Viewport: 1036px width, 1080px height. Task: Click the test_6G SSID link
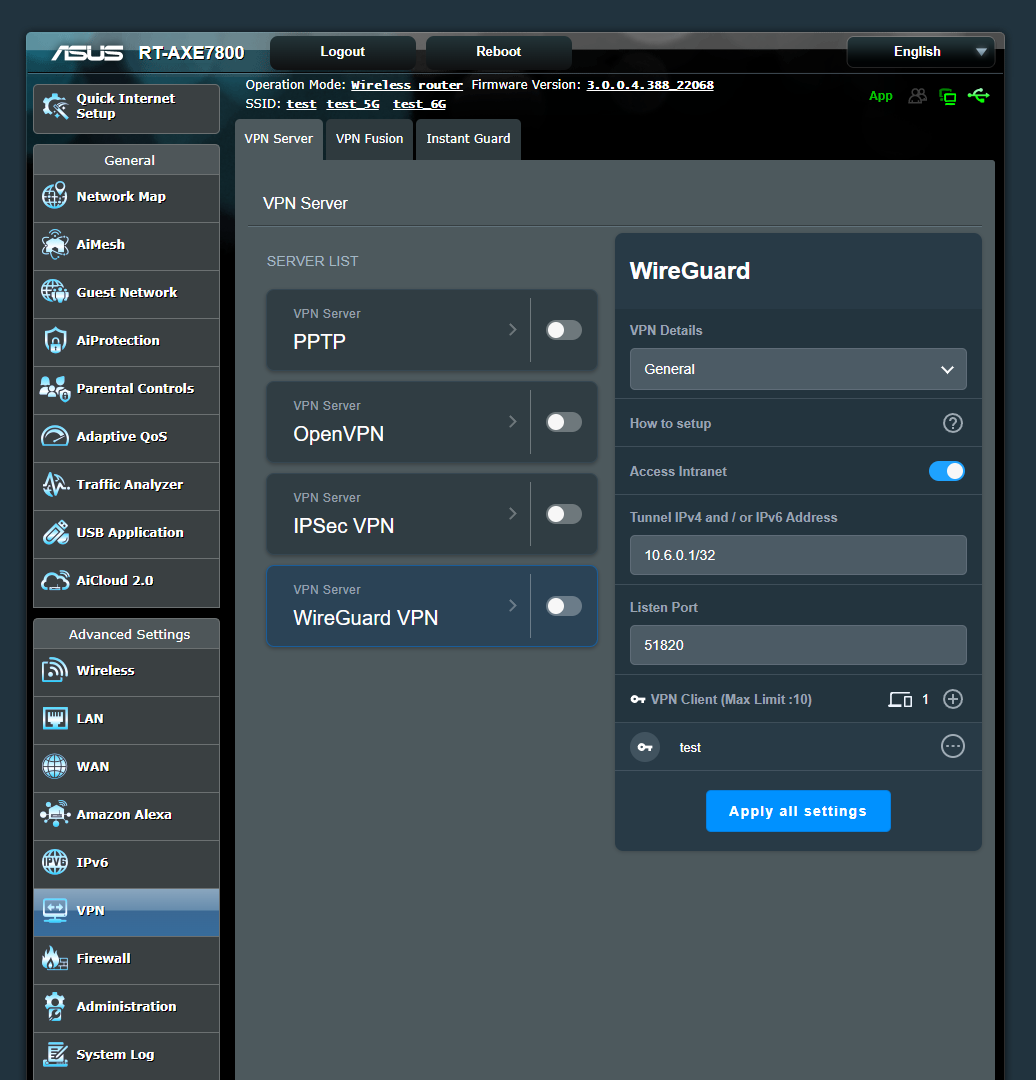click(x=419, y=104)
